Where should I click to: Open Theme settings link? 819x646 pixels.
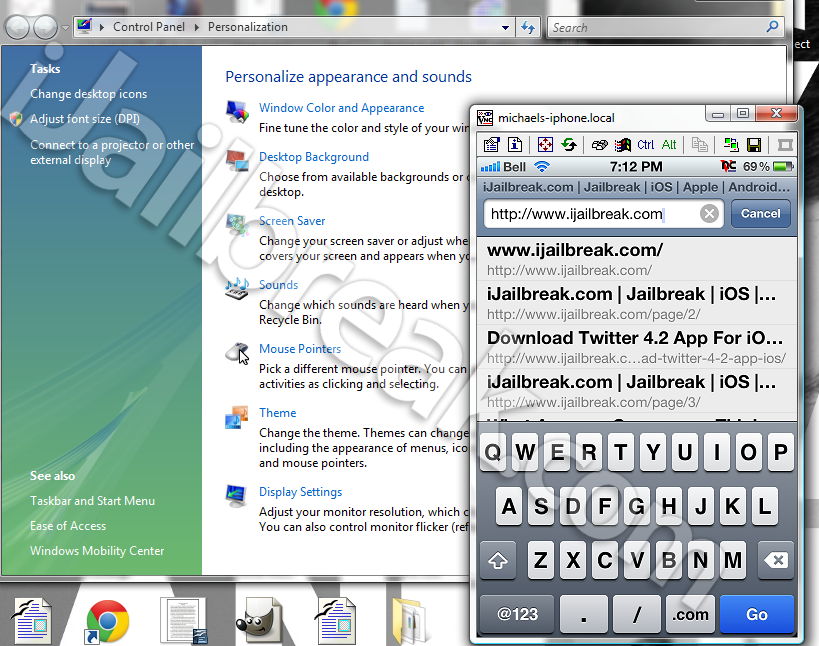pyautogui.click(x=277, y=413)
